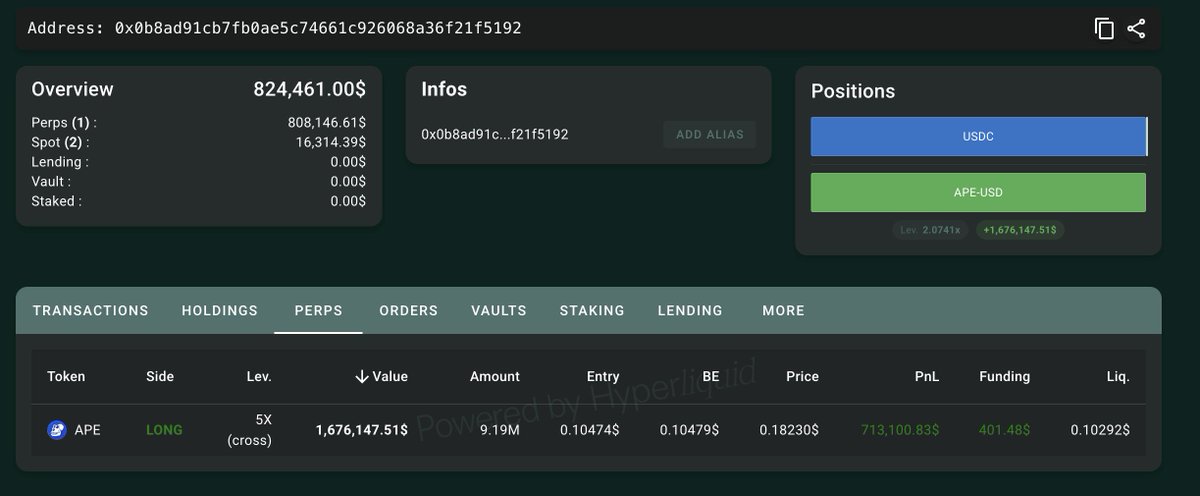The width and height of the screenshot is (1200, 496).
Task: Click the PnL column header
Action: pos(925,376)
